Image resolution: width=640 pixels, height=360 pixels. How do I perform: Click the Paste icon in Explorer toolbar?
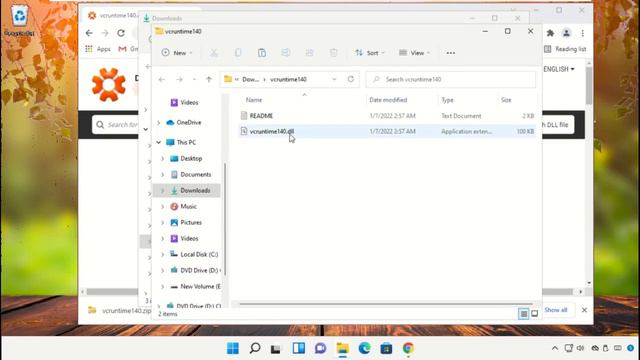pyautogui.click(x=262, y=53)
